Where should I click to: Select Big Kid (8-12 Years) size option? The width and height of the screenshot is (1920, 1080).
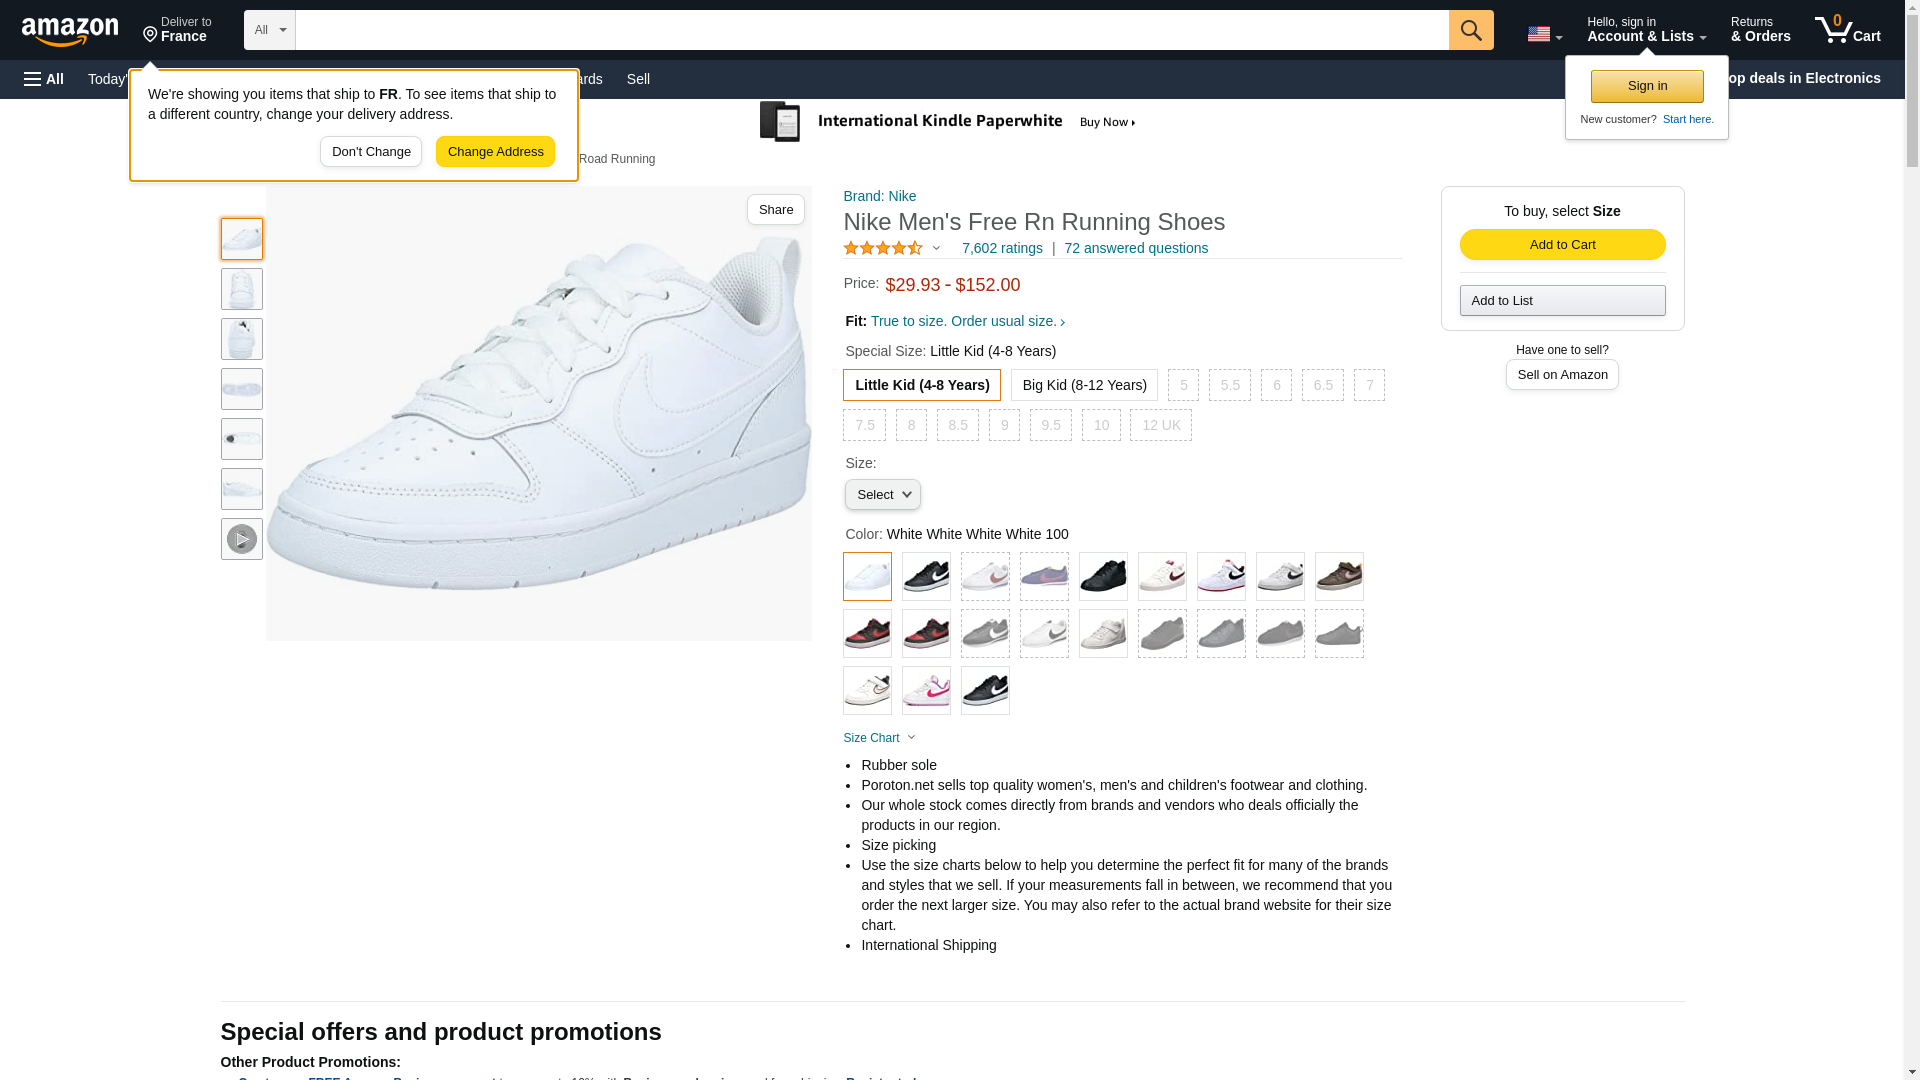[1084, 385]
